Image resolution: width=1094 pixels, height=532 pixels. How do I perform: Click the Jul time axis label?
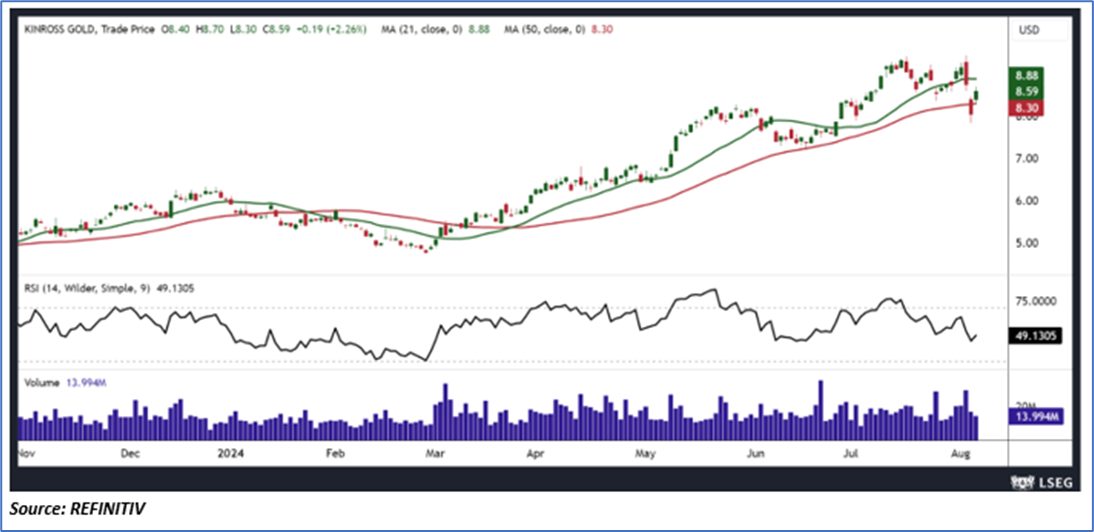tap(851, 454)
